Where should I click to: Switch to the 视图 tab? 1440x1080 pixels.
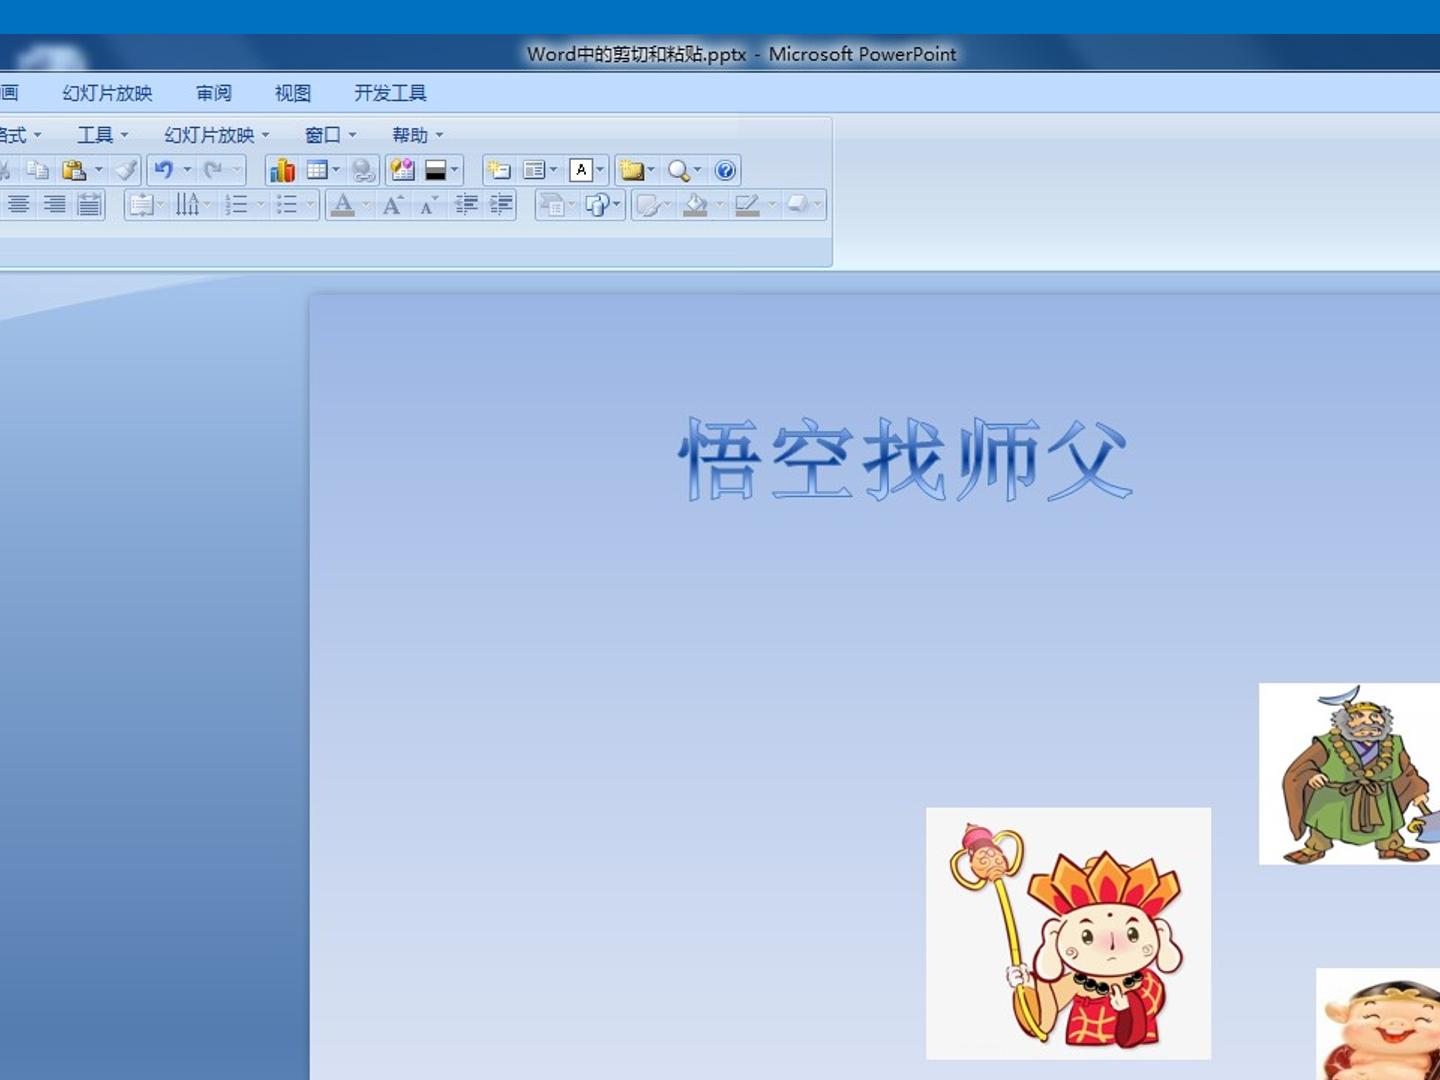tap(293, 93)
